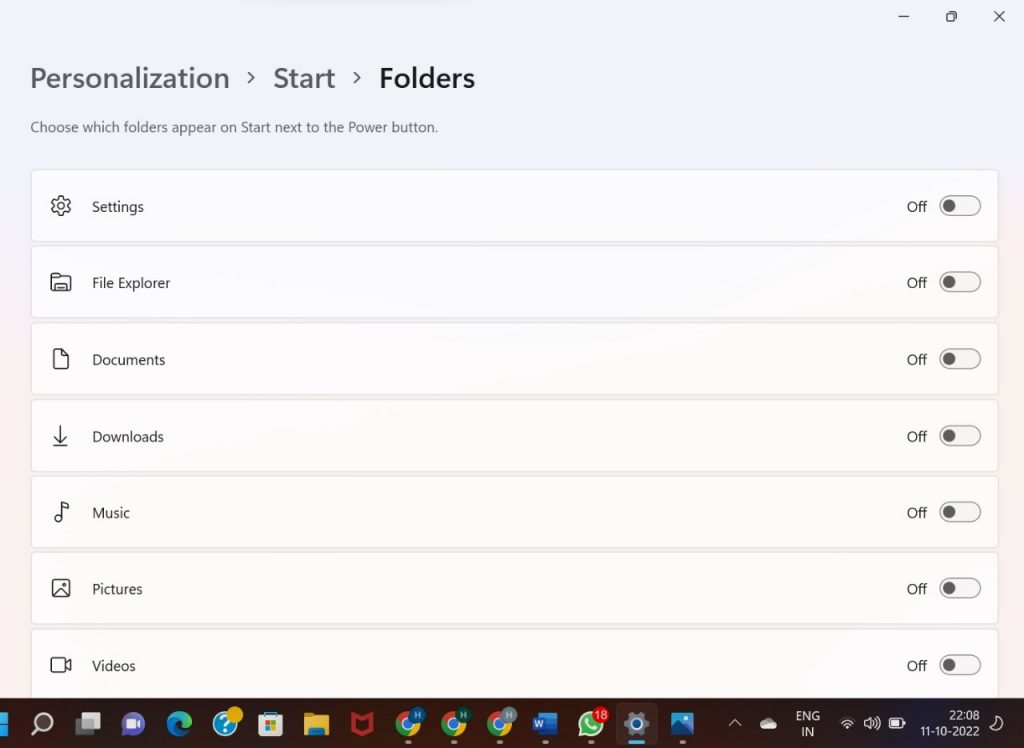Image resolution: width=1024 pixels, height=748 pixels.
Task: Enable Downloads folder on Start
Action: pyautogui.click(x=959, y=436)
